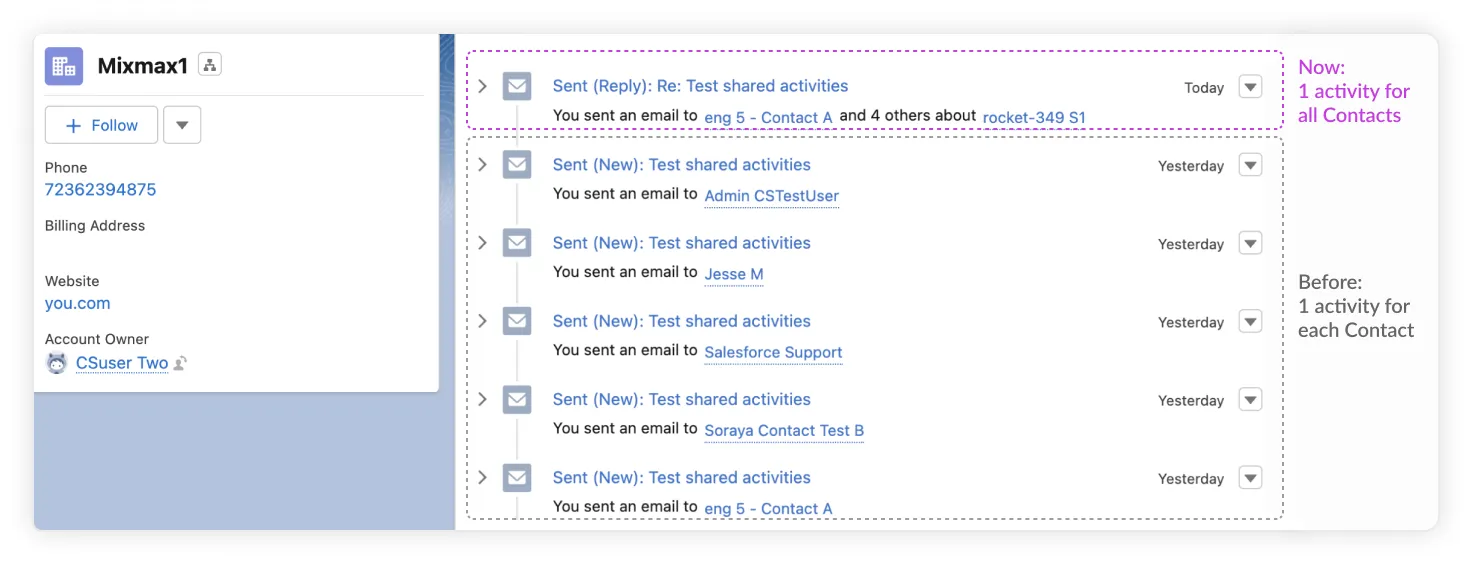Open actions dropdown for Soraya Contact activity
The width and height of the screenshot is (1472, 564).
[x=1250, y=400]
